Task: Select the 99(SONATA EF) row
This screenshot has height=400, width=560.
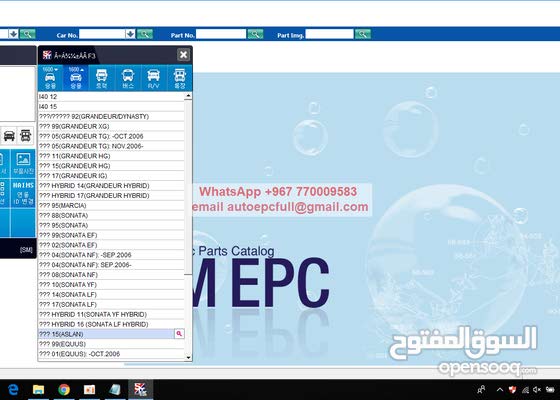Action: [111, 235]
